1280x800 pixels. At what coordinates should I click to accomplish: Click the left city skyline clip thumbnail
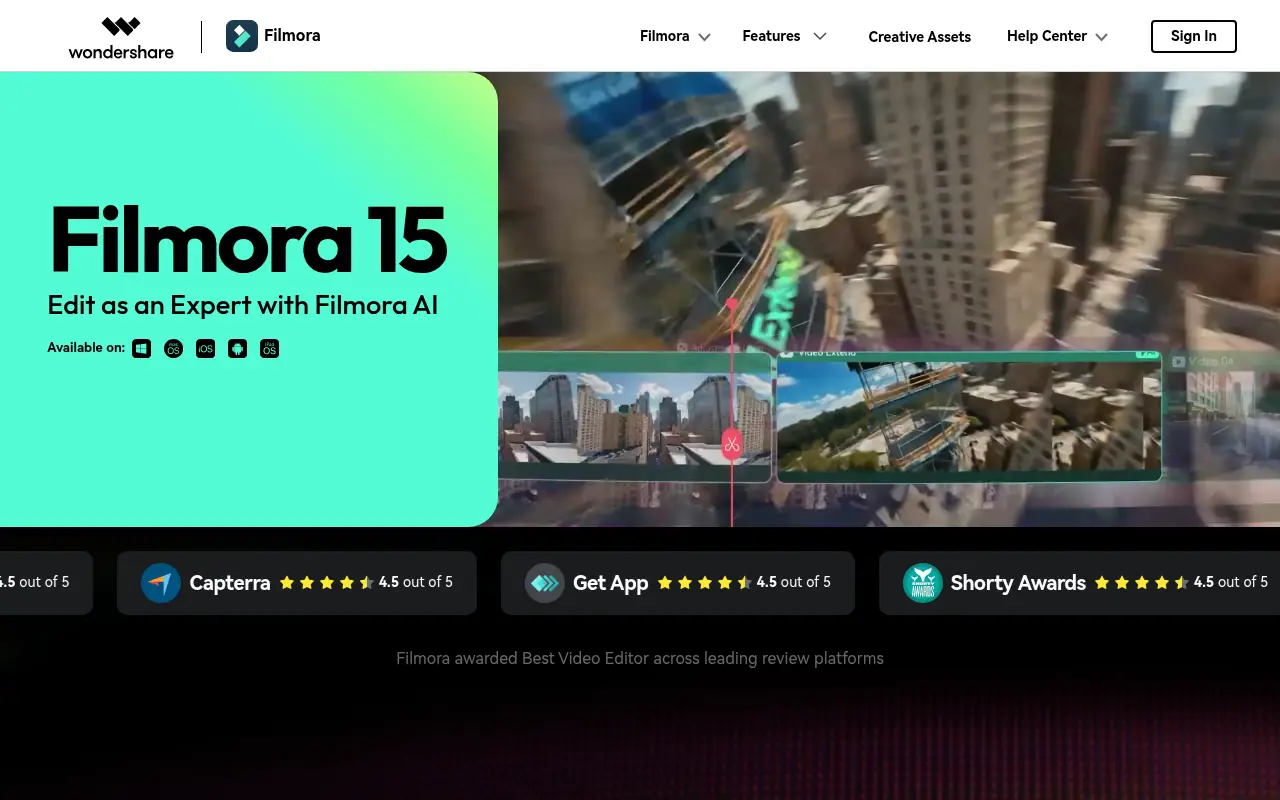point(635,418)
